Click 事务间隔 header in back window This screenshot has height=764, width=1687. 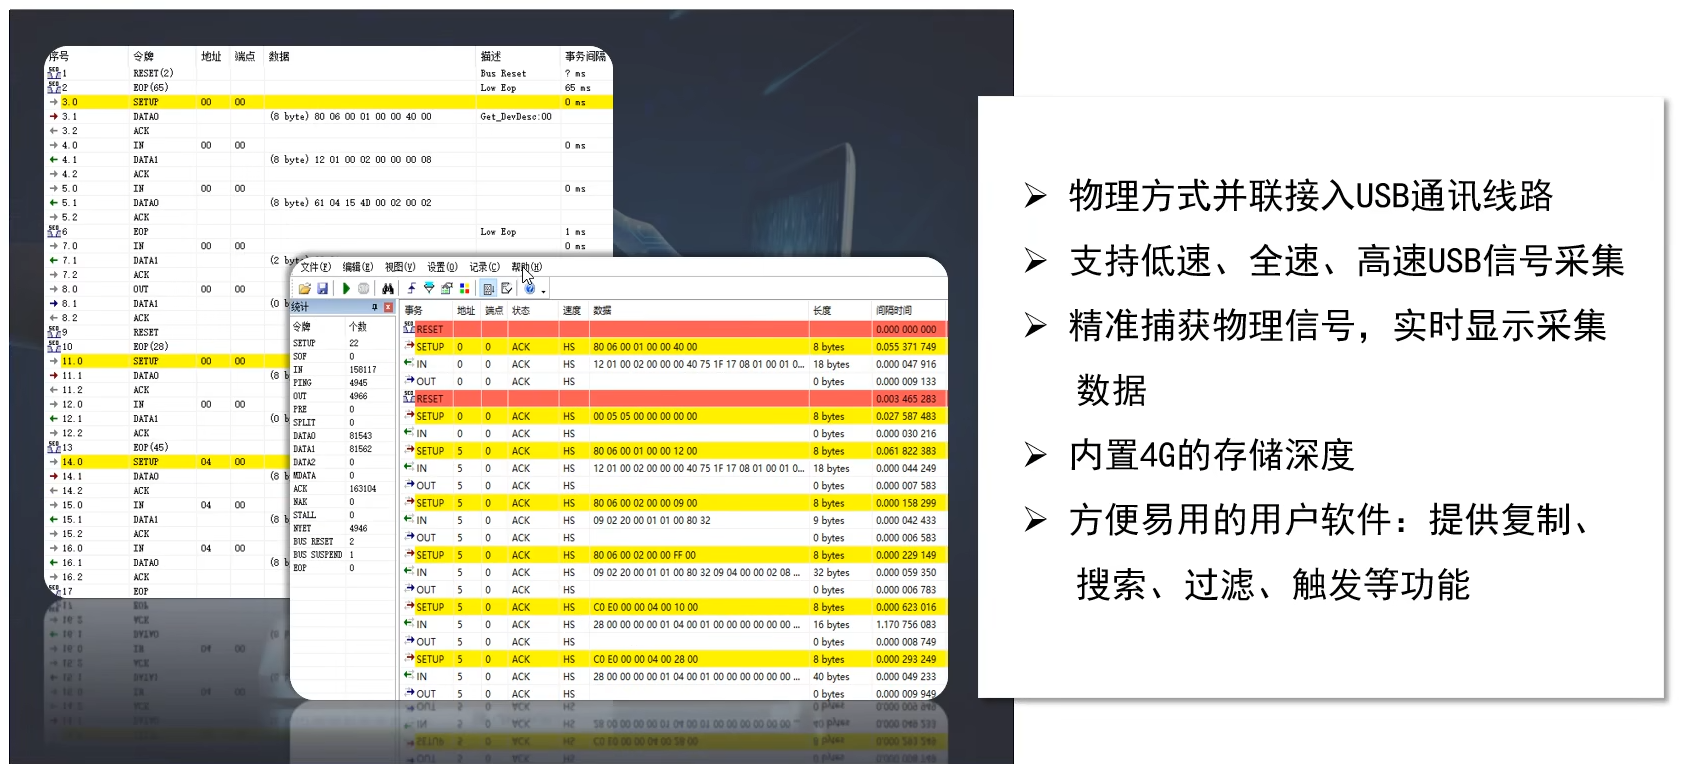tap(585, 56)
